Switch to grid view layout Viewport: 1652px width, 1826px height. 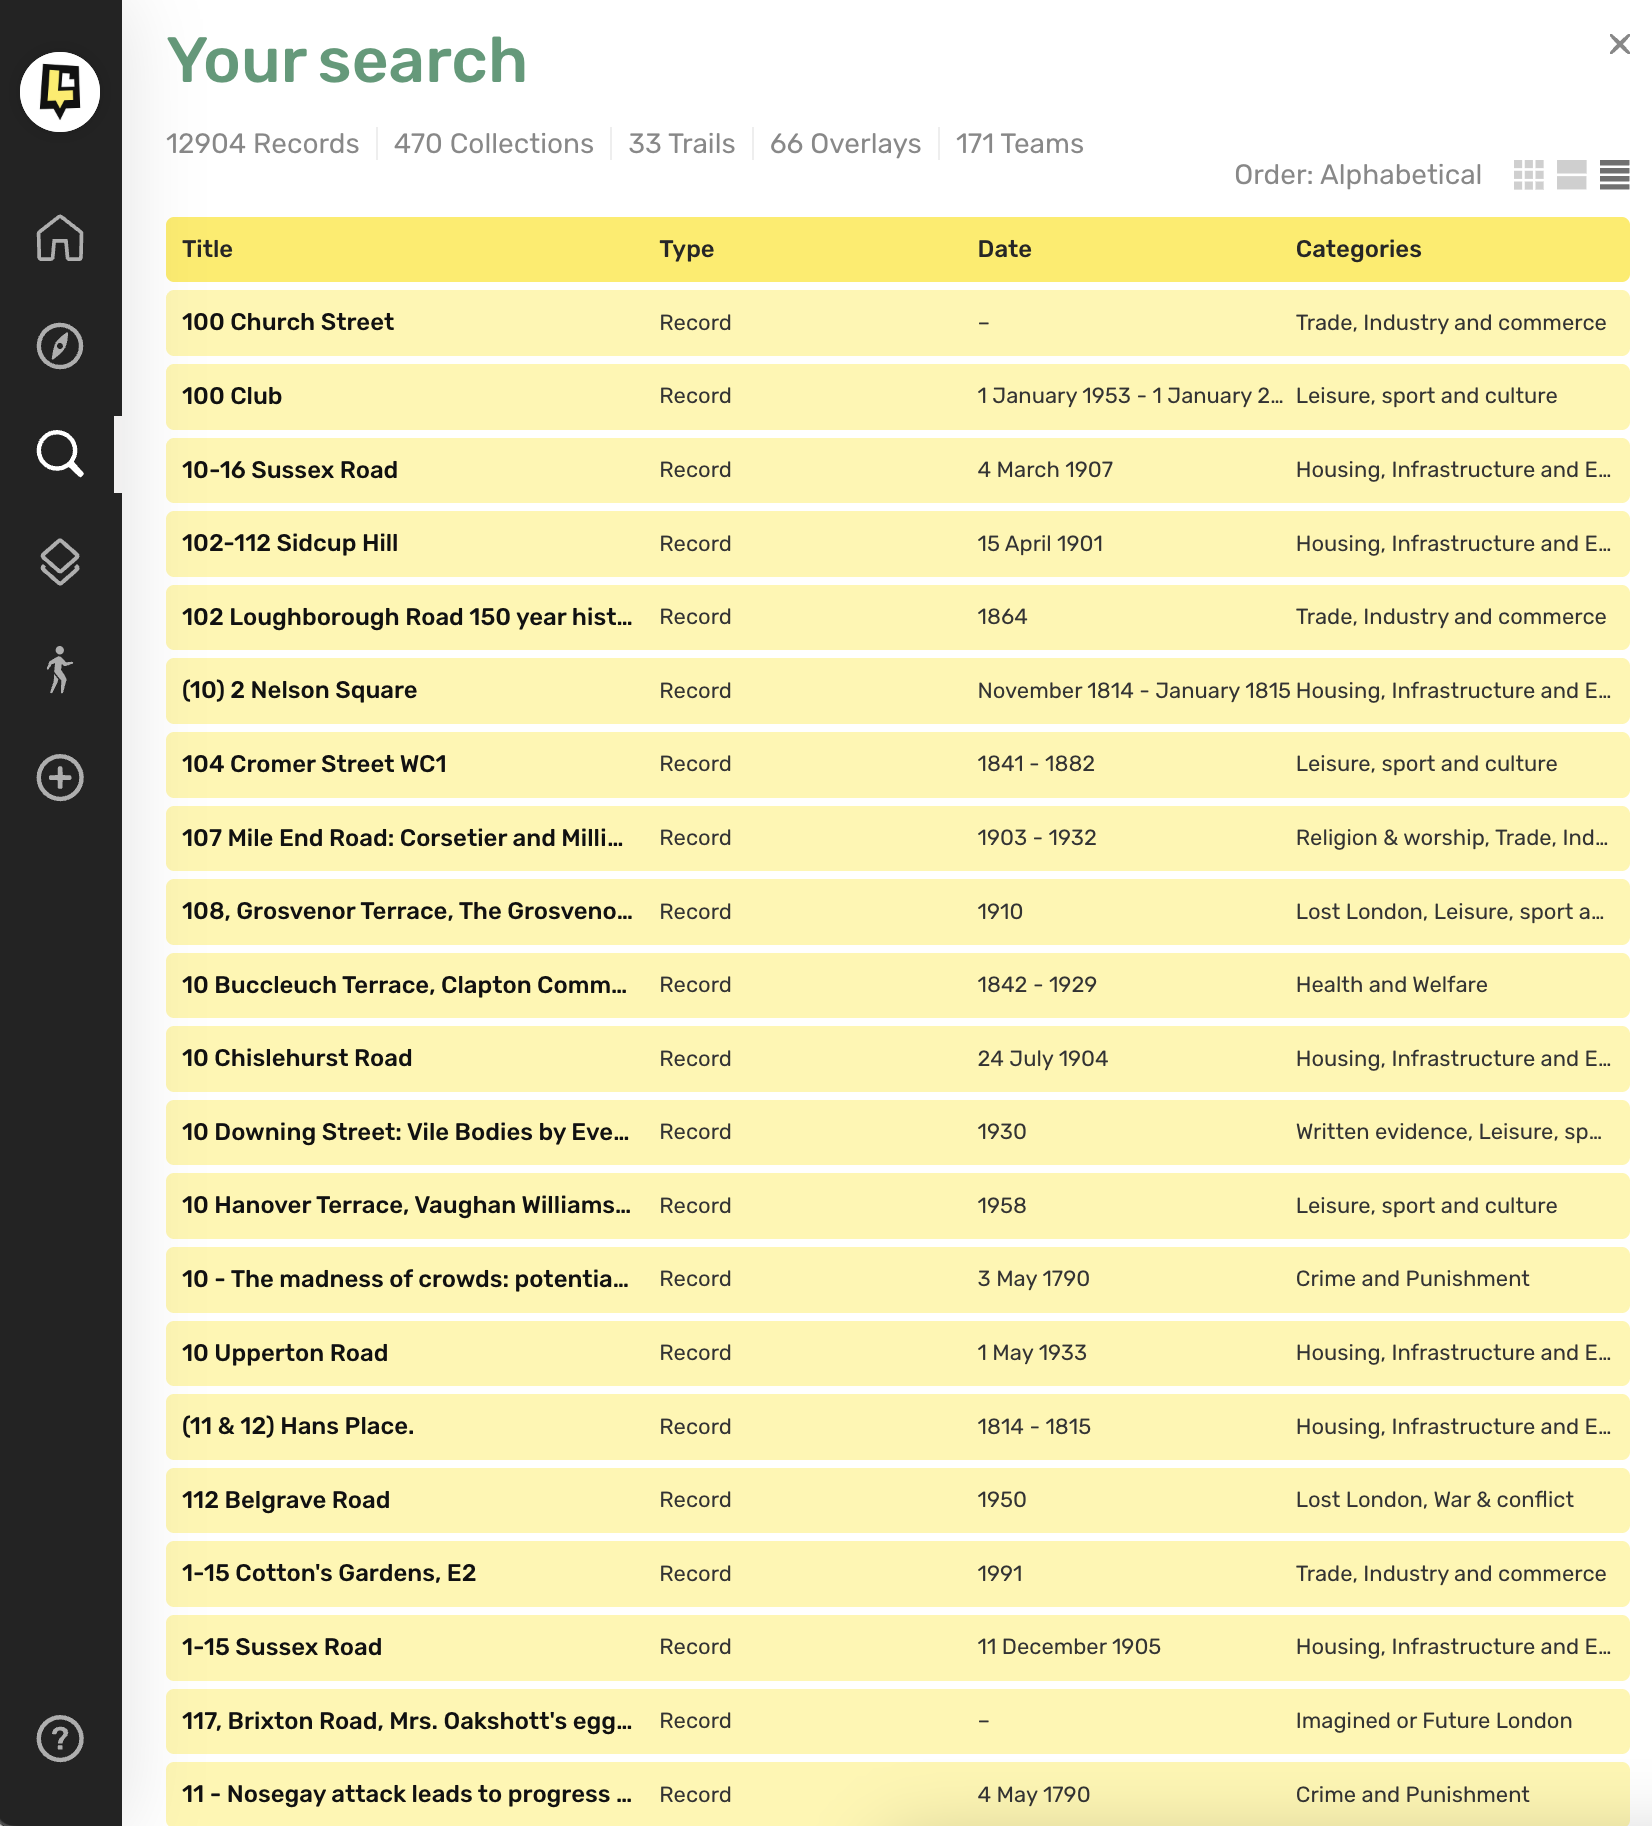1528,175
